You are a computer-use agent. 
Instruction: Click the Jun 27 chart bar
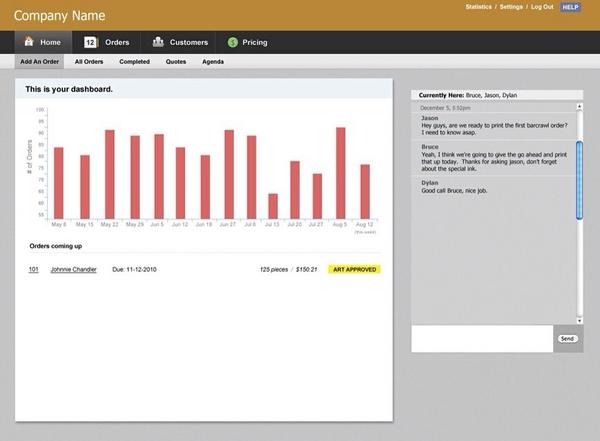(229, 175)
